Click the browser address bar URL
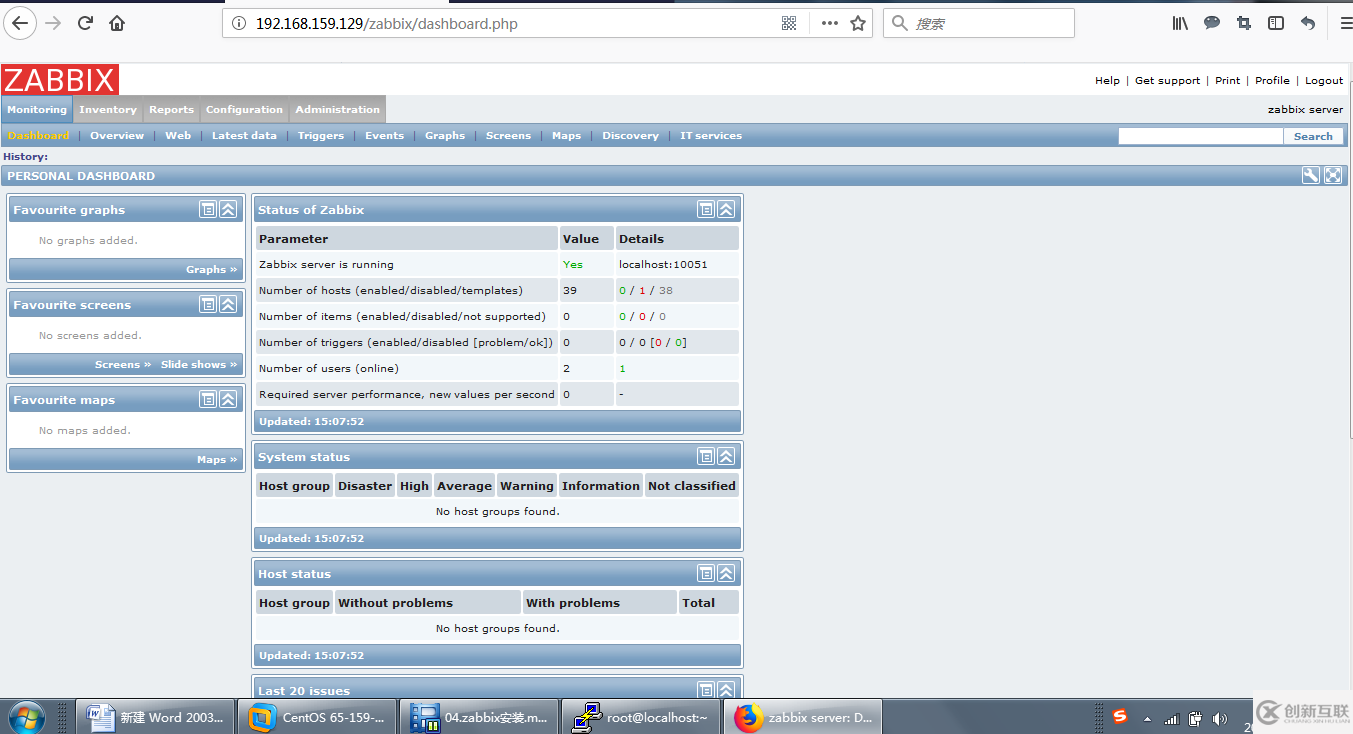Image resolution: width=1353 pixels, height=734 pixels. click(x=387, y=23)
